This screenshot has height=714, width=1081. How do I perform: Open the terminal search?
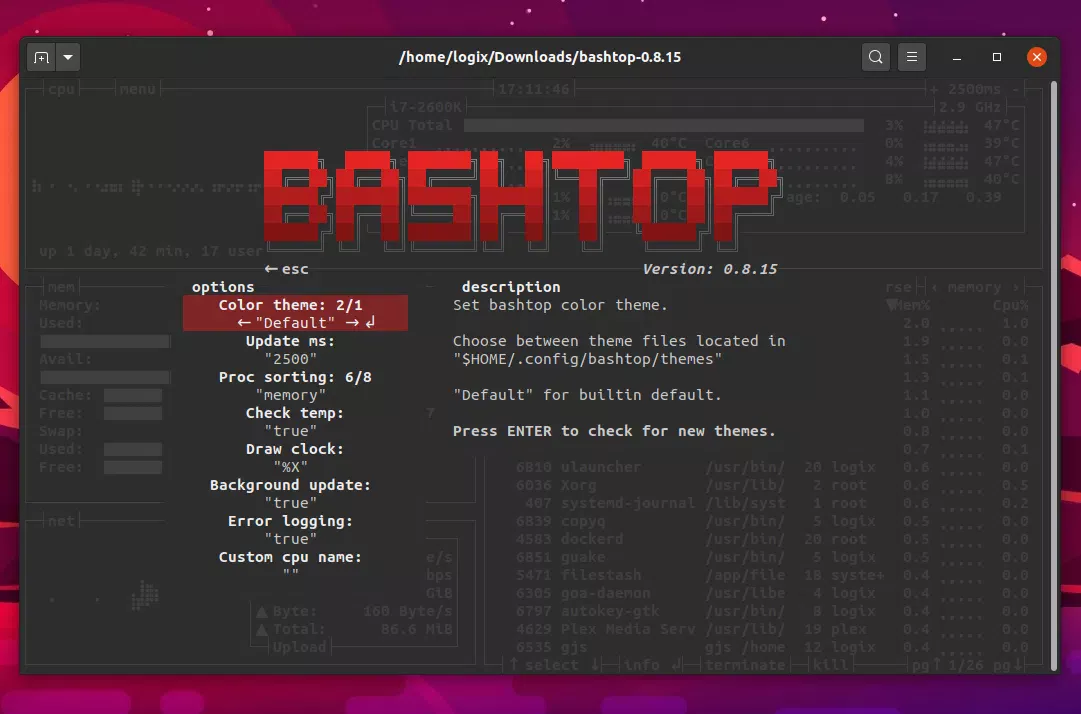(x=875, y=57)
